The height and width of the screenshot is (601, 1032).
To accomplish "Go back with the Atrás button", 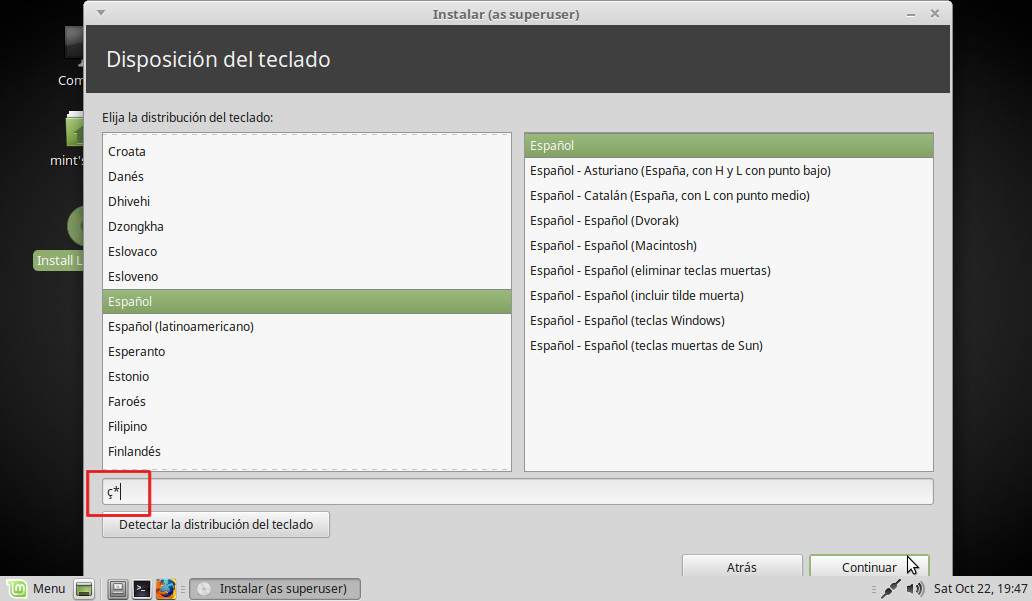I will click(x=741, y=567).
